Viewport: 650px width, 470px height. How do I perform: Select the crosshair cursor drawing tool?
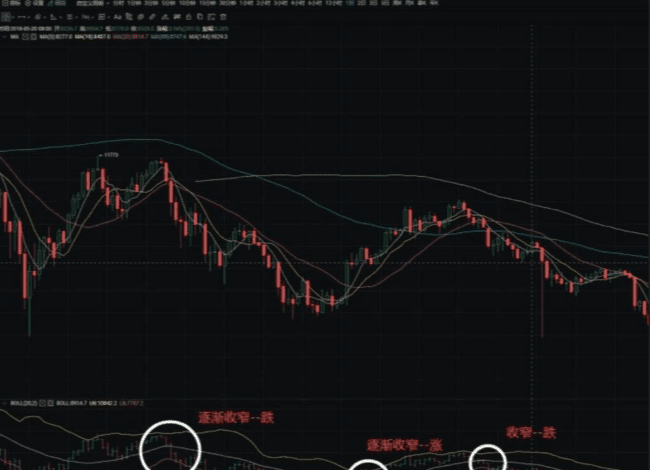tap(6, 17)
